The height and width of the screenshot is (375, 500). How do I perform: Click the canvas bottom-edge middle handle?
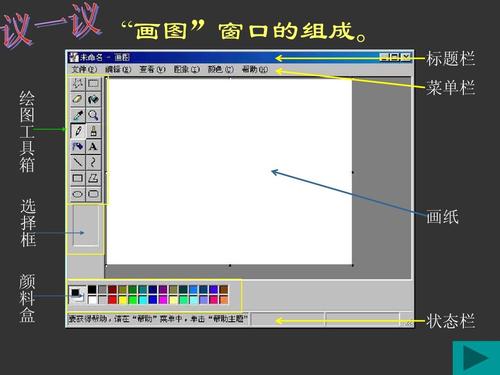230,266
